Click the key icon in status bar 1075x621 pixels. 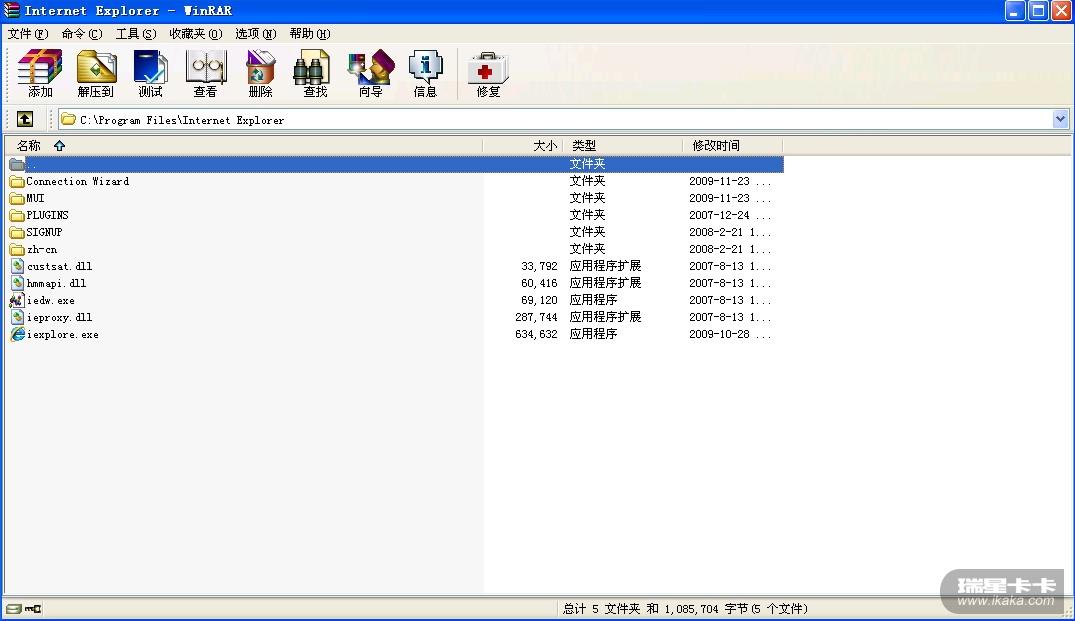click(x=33, y=609)
